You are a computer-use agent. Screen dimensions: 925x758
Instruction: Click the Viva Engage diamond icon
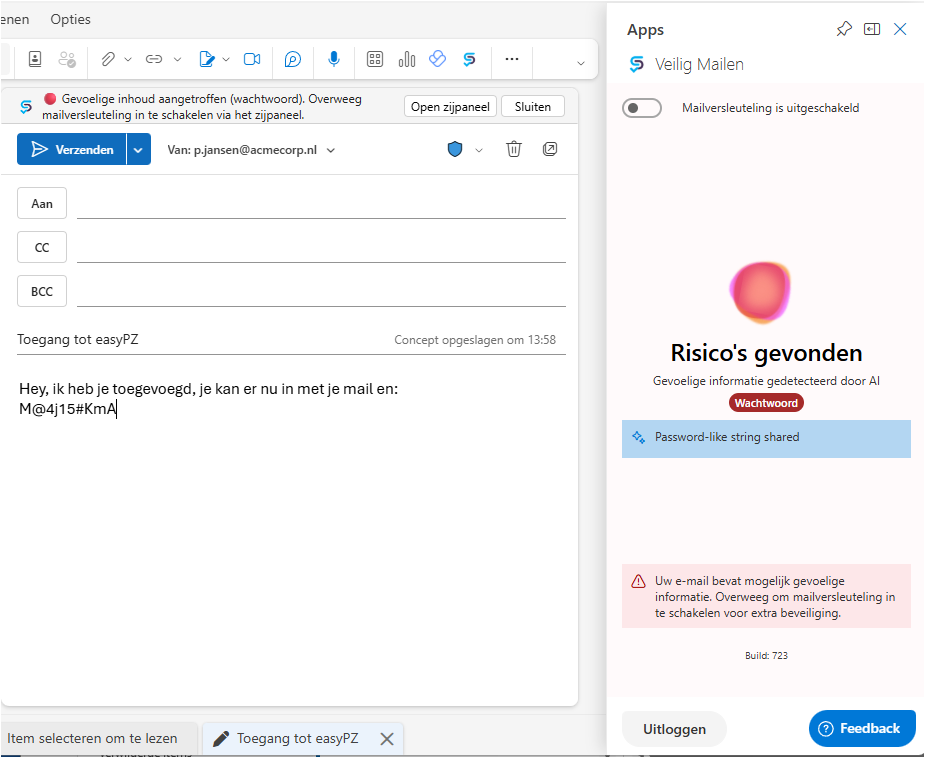pos(437,58)
